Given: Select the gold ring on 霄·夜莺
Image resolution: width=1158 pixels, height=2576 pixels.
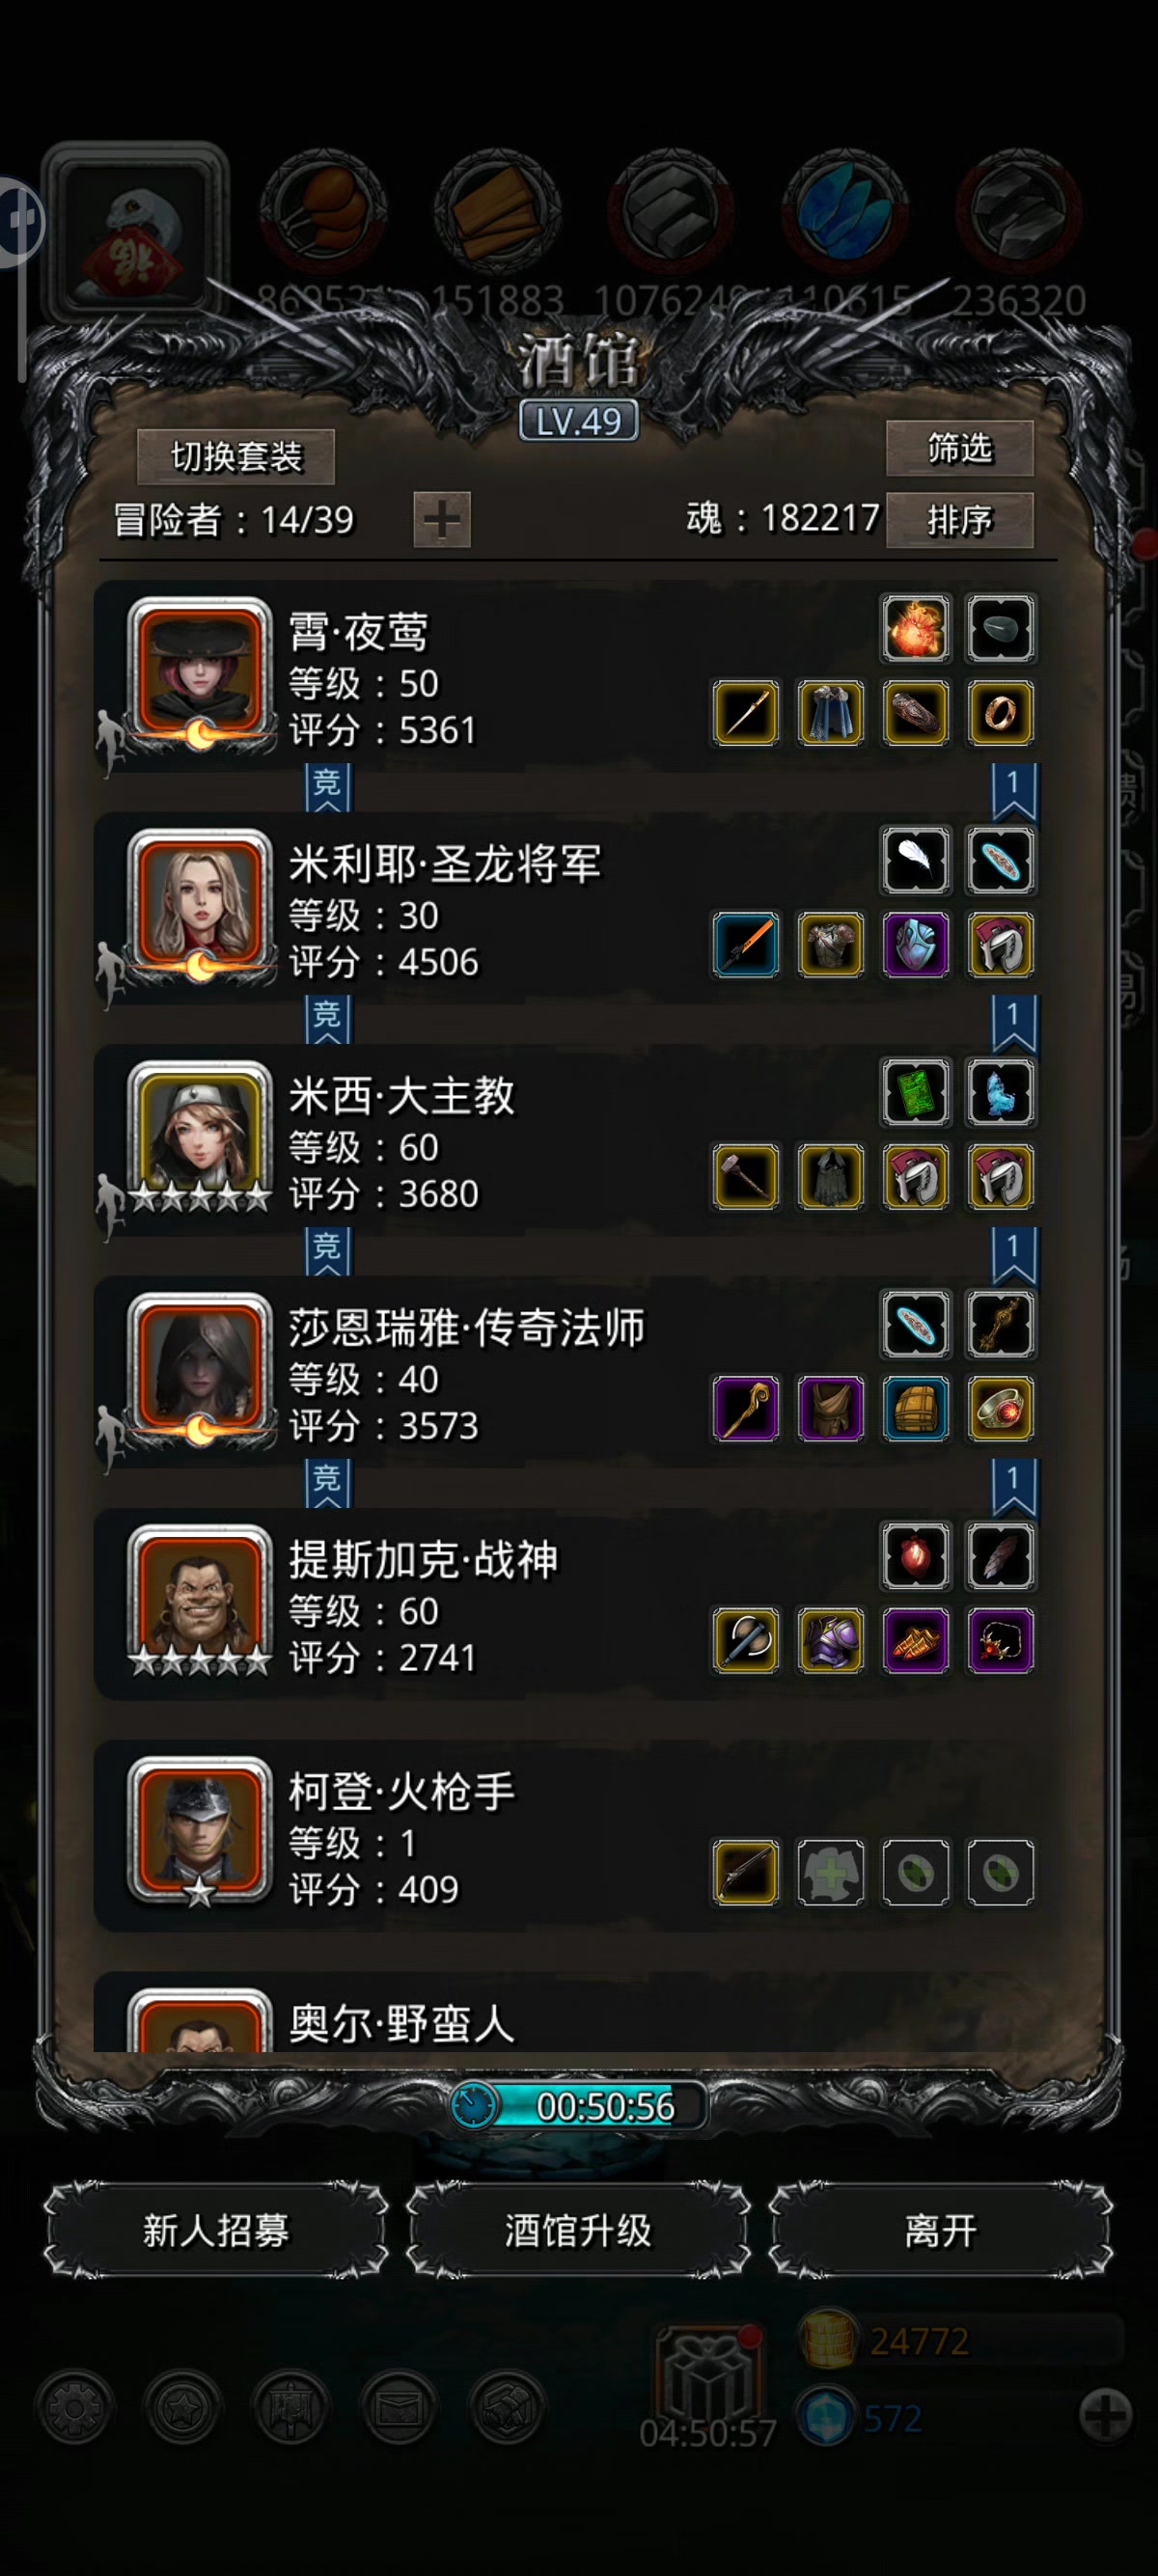Looking at the screenshot, I should tap(1000, 713).
